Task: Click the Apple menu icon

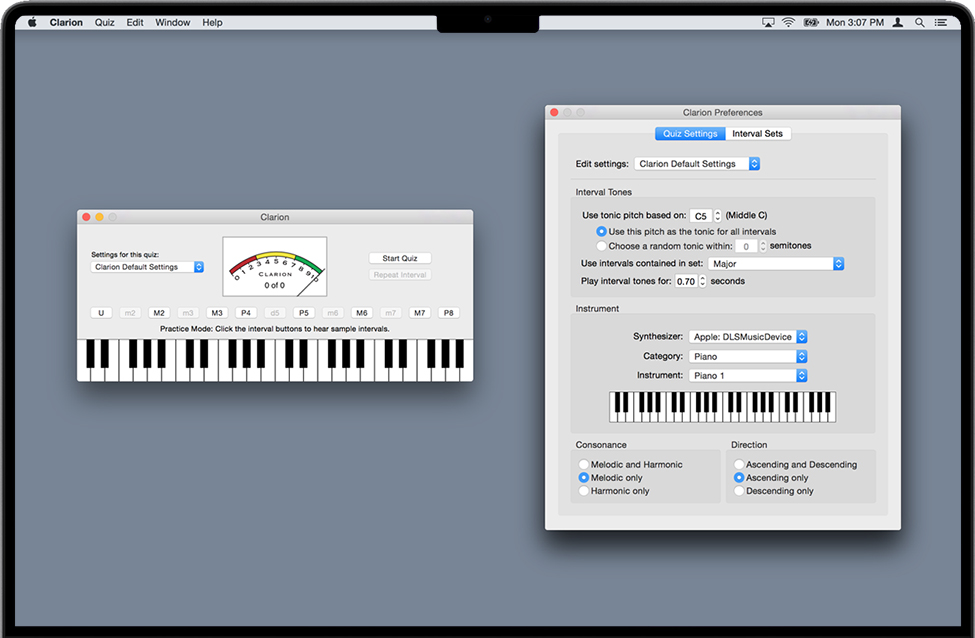Action: point(32,22)
